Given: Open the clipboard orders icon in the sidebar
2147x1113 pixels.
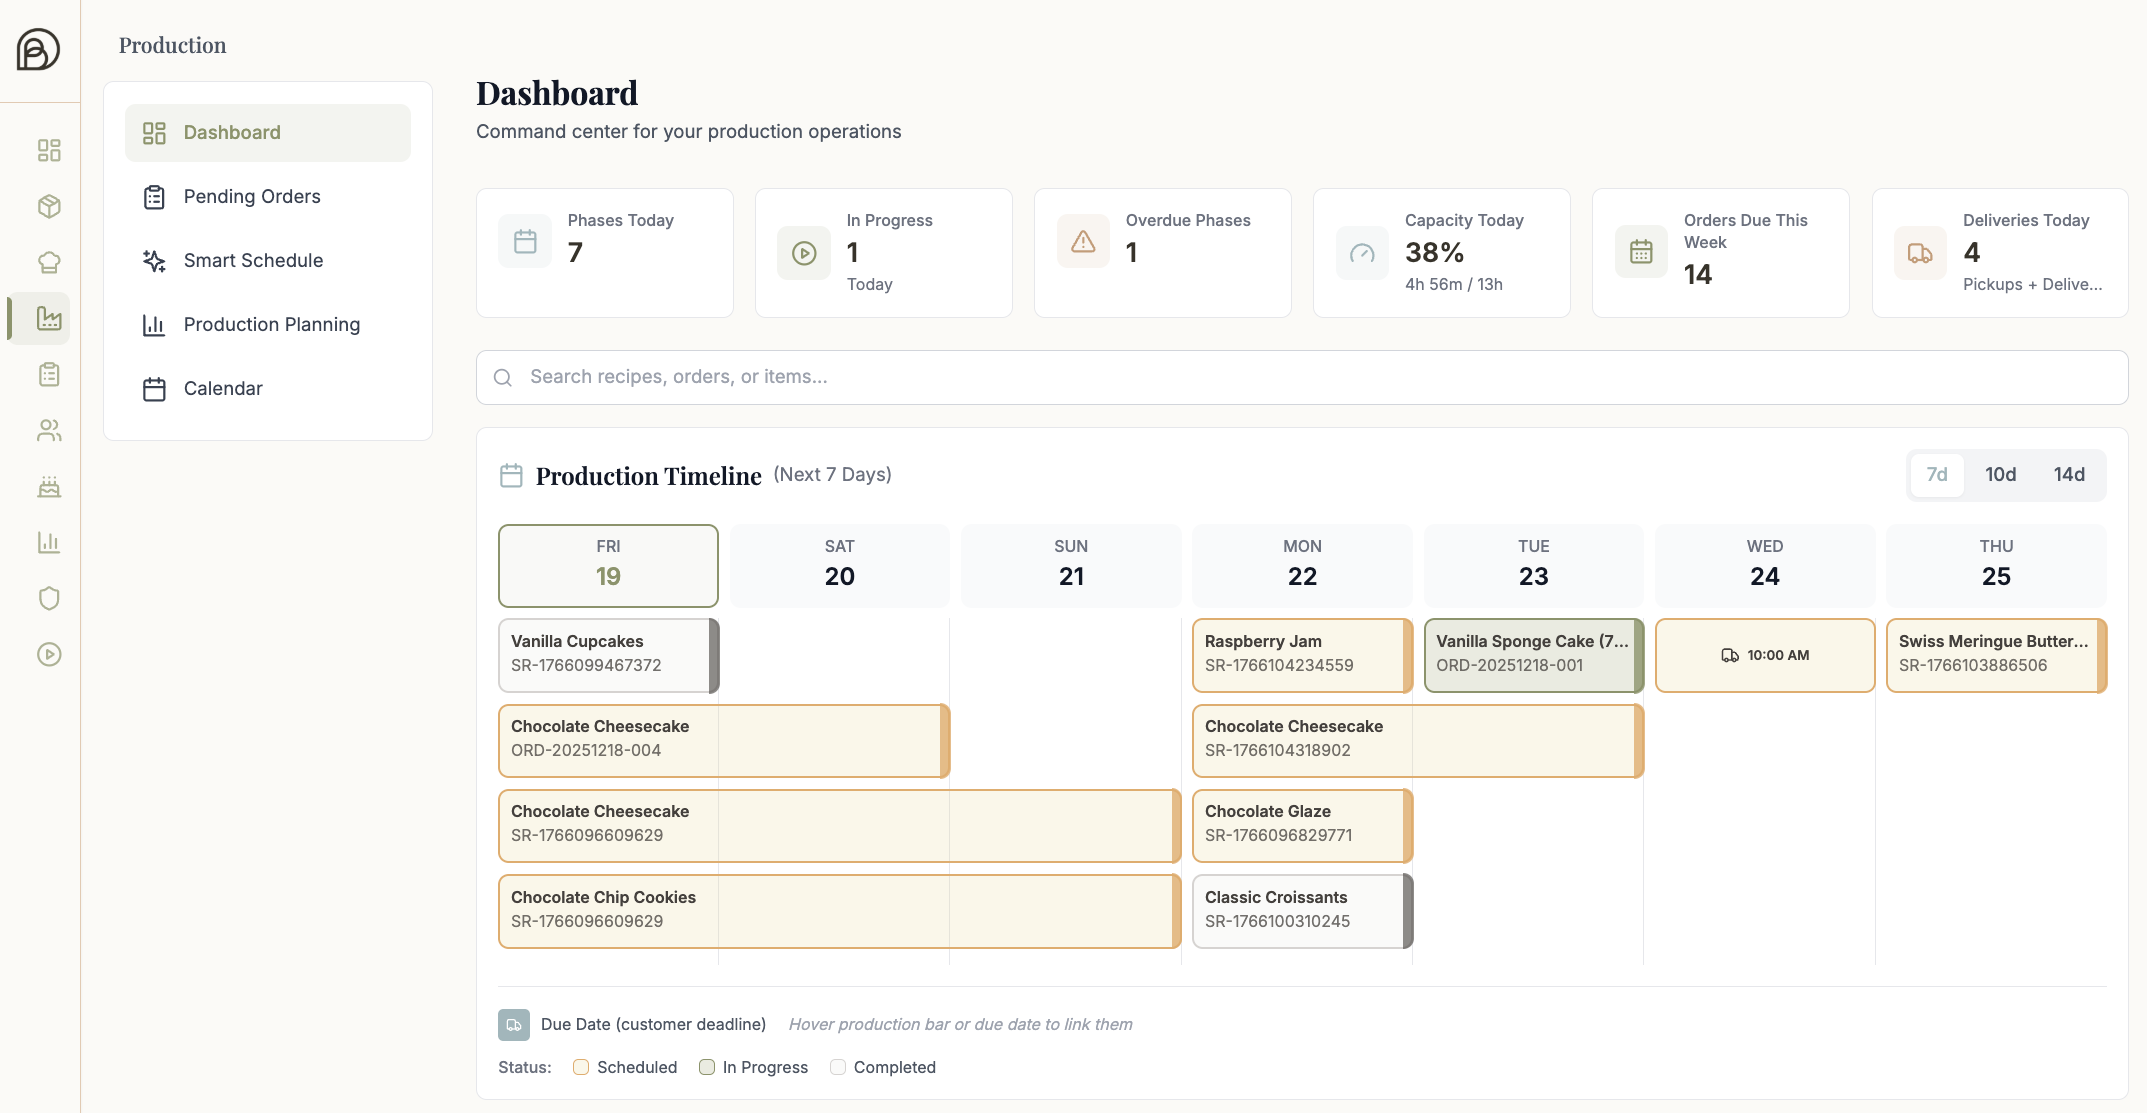Looking at the screenshot, I should (x=48, y=374).
